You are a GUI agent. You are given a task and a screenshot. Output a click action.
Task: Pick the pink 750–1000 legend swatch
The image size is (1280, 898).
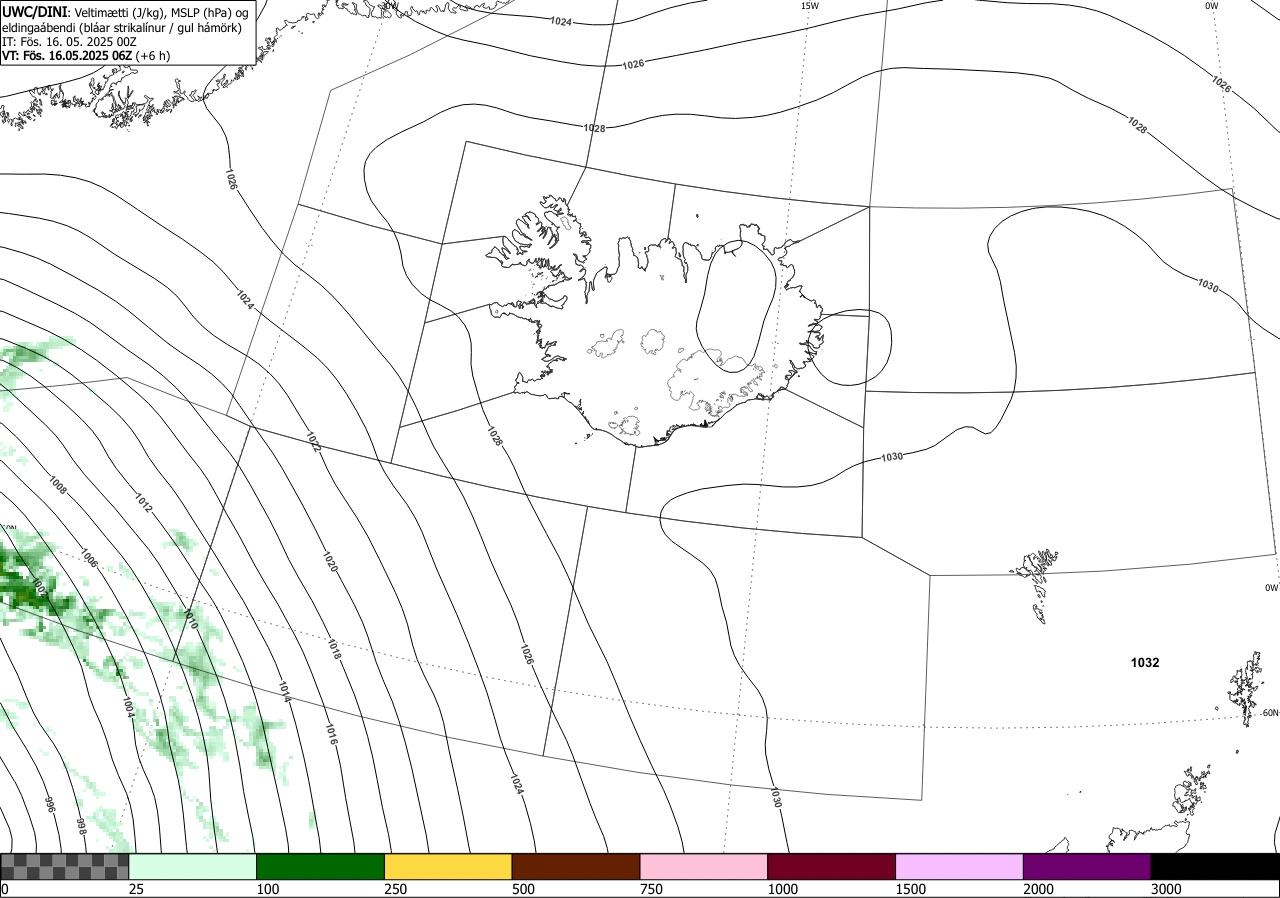tap(704, 866)
